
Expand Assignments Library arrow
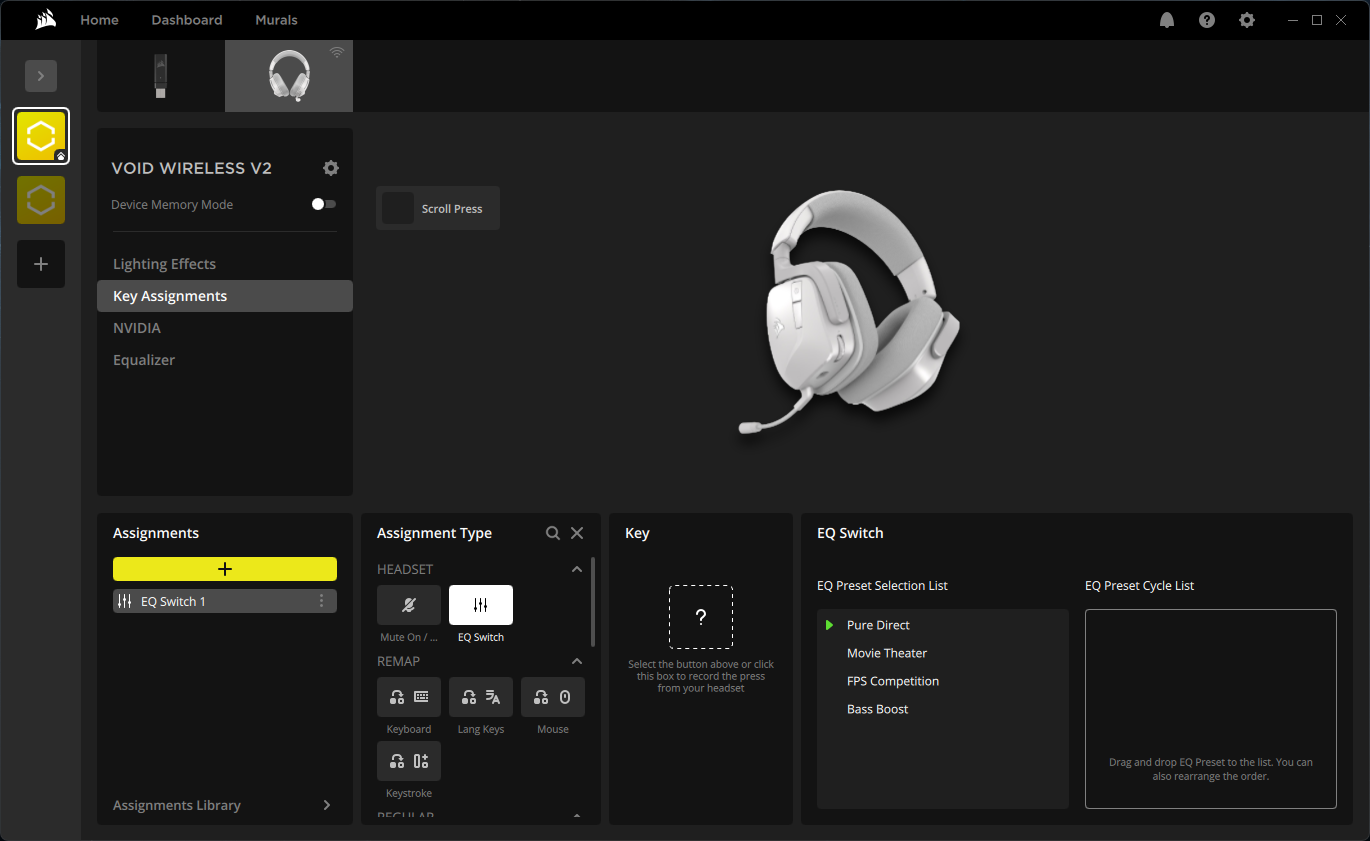click(326, 805)
